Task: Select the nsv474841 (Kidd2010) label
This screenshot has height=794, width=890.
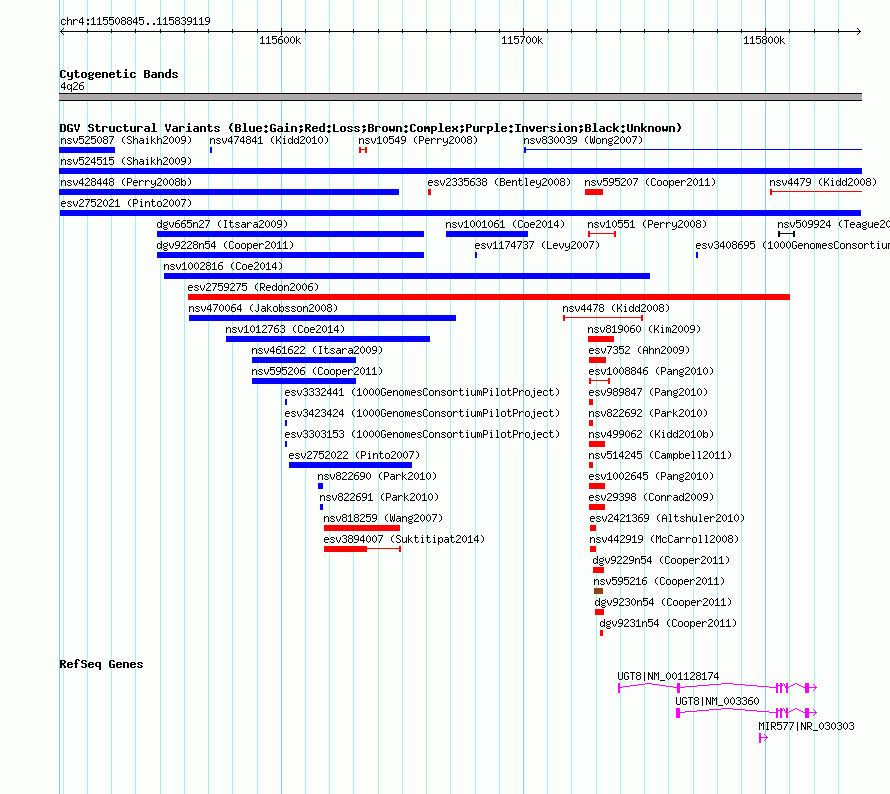Action: (269, 140)
